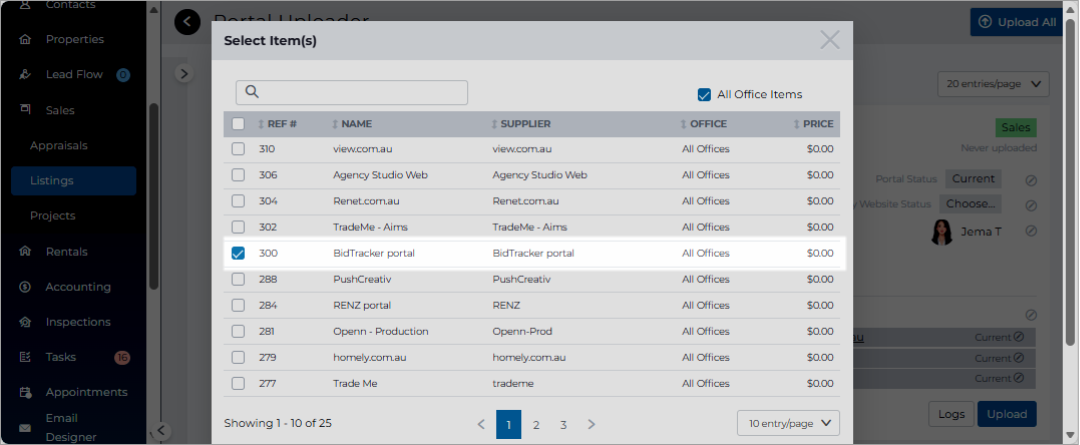
Task: Sort by NAME column
Action: click(352, 124)
